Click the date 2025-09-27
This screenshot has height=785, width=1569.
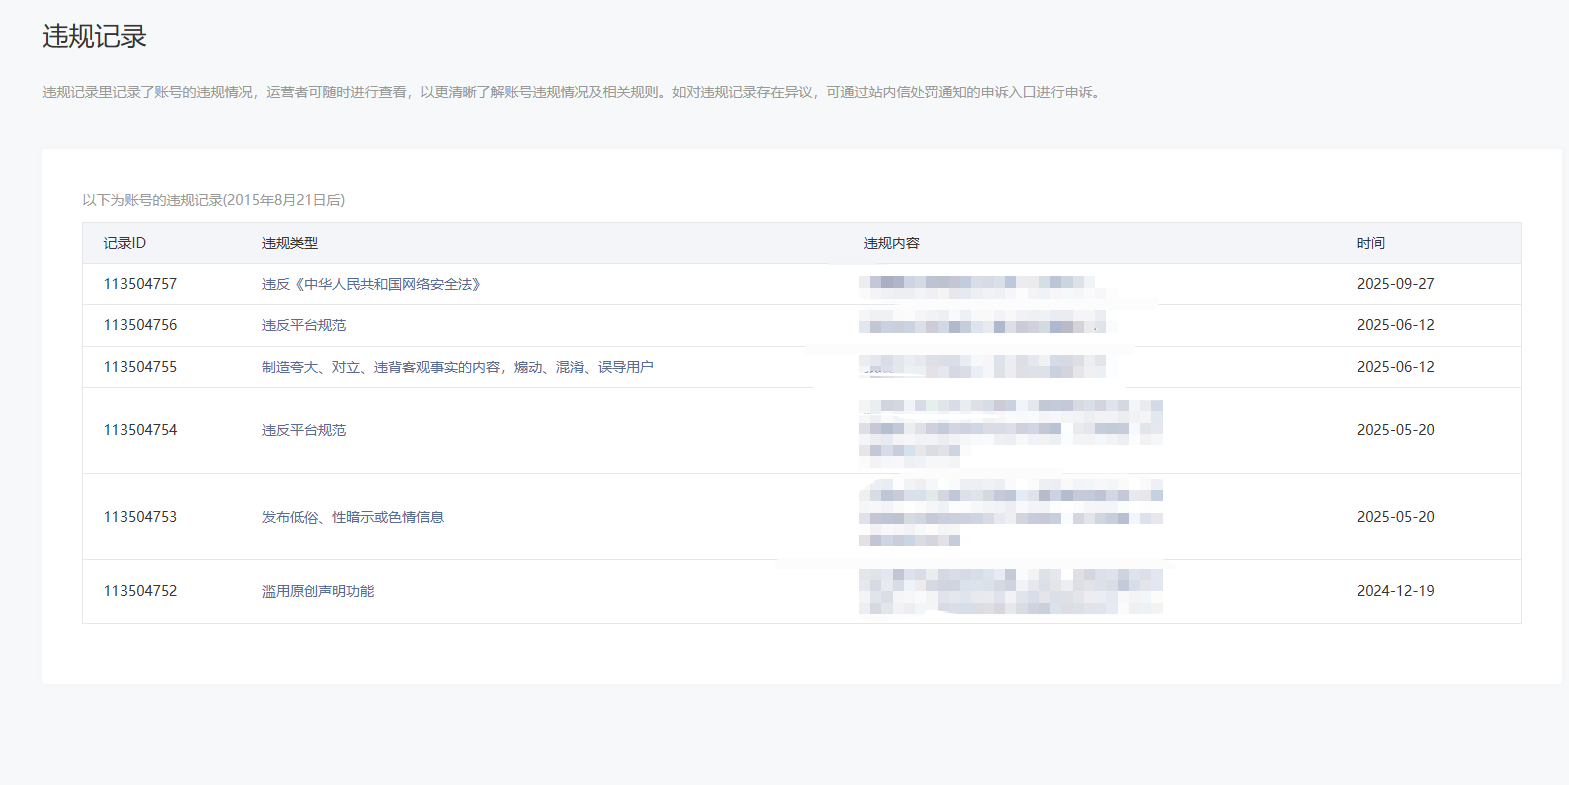click(1395, 284)
